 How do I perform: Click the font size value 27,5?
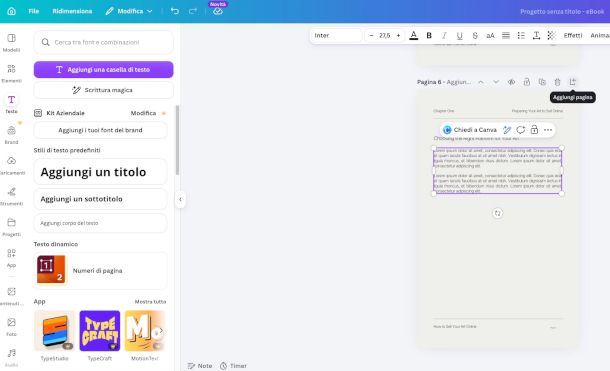tap(384, 35)
